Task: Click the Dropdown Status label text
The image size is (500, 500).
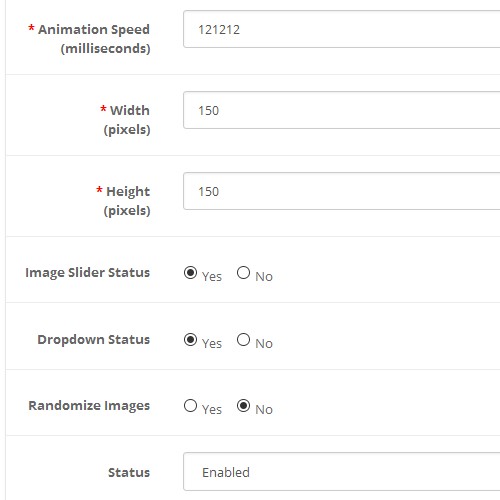Action: [x=94, y=340]
